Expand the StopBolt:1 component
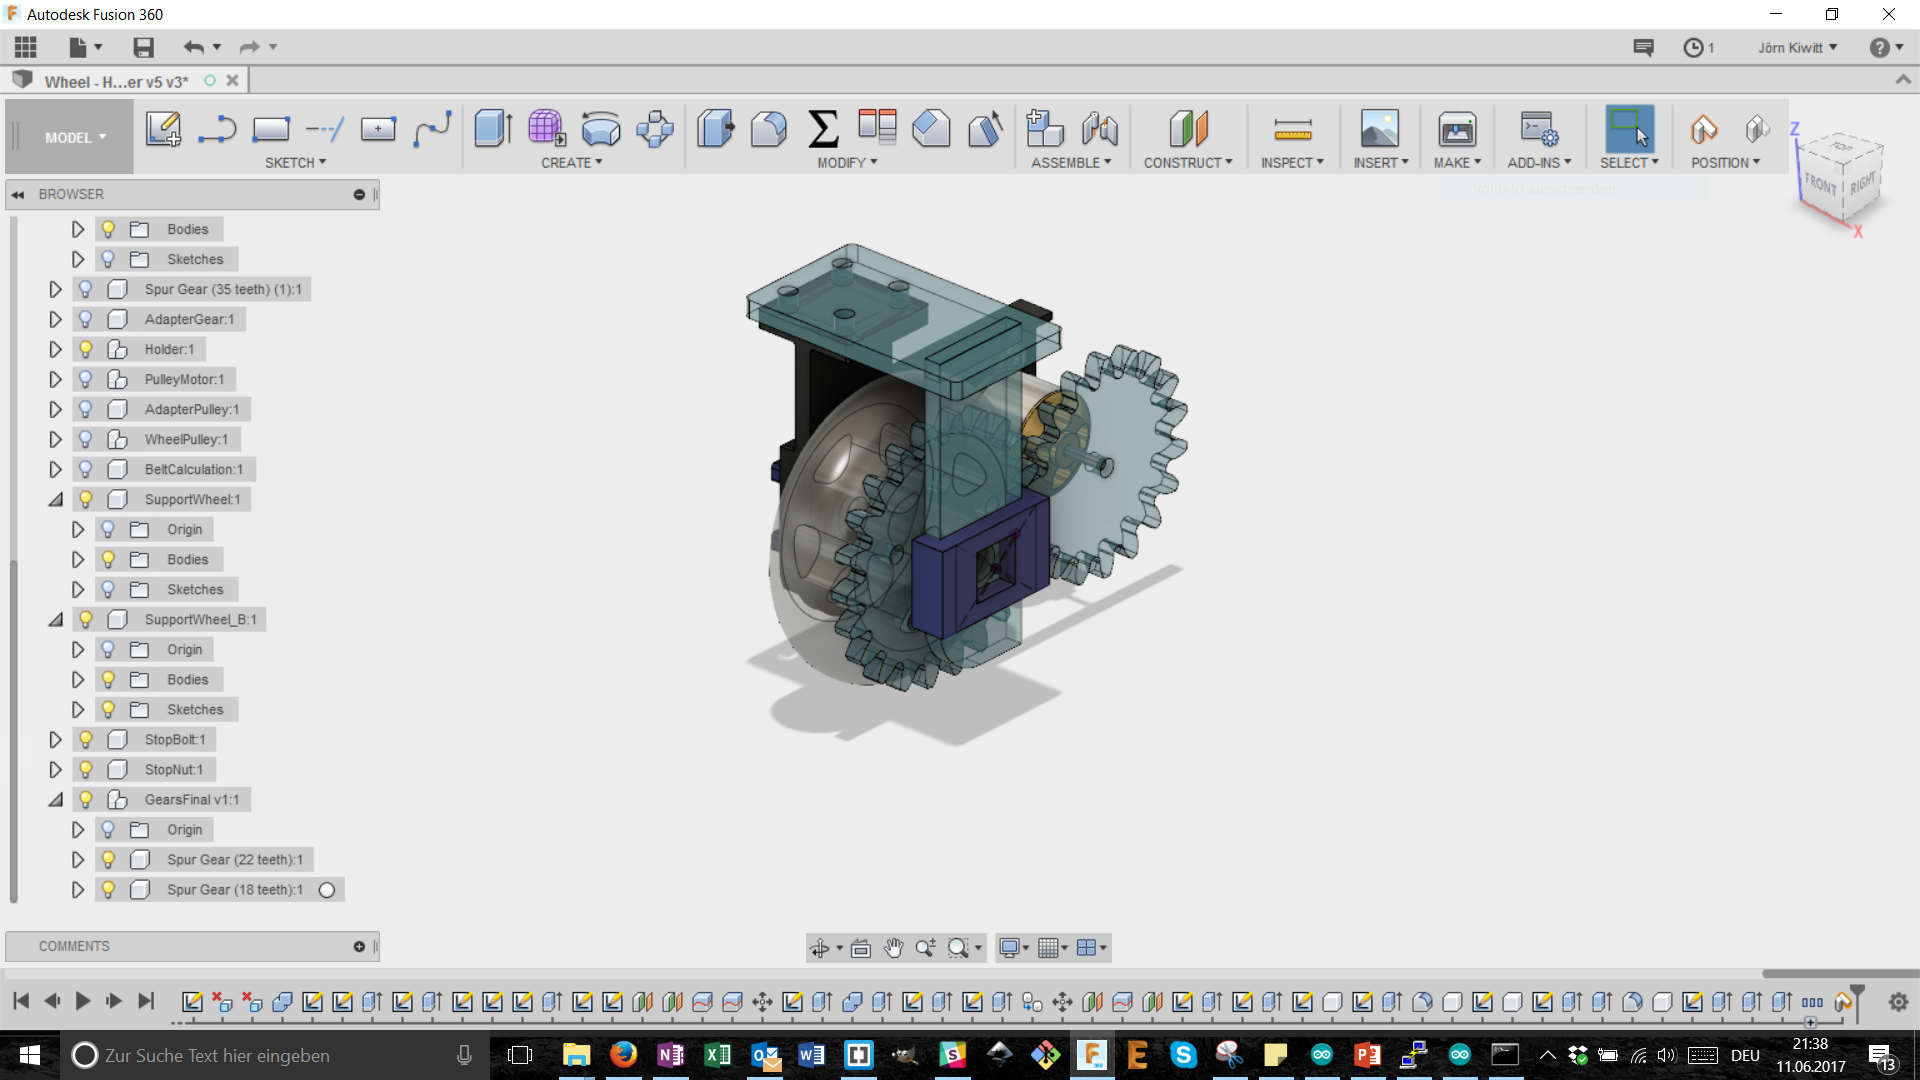This screenshot has height=1080, width=1920. [x=56, y=740]
